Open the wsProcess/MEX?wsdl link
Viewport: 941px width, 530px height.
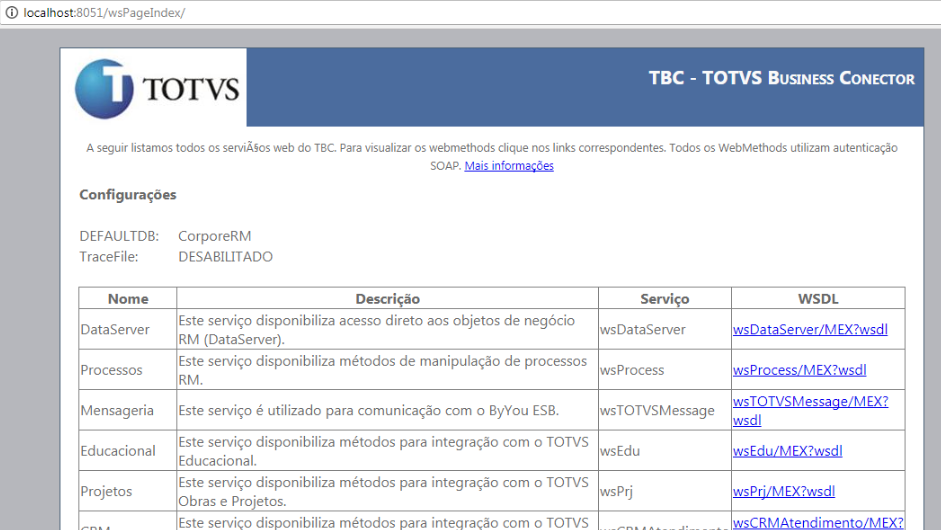(799, 370)
